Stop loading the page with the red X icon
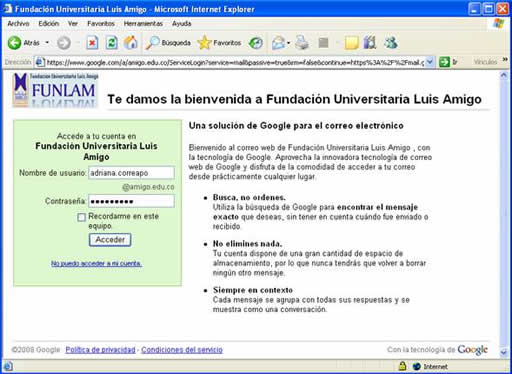512x374 pixels. click(92, 43)
